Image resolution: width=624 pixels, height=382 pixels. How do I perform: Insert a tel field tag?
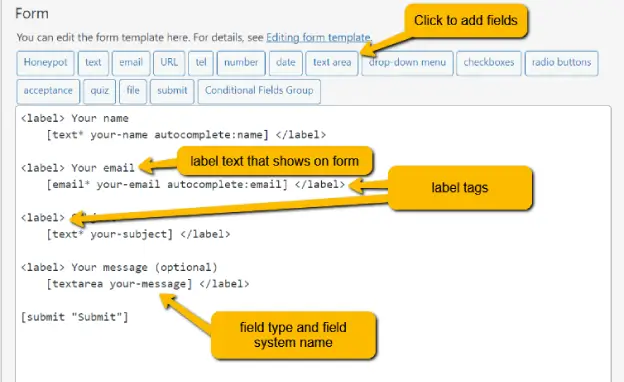pyautogui.click(x=201, y=63)
